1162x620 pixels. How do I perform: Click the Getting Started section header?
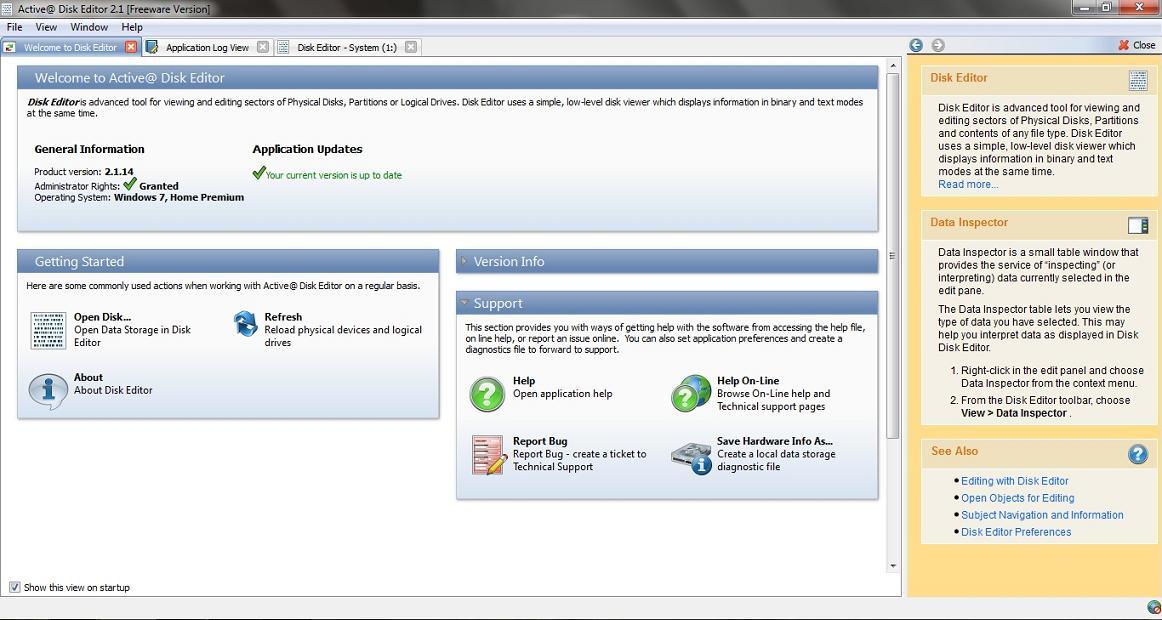(228, 261)
